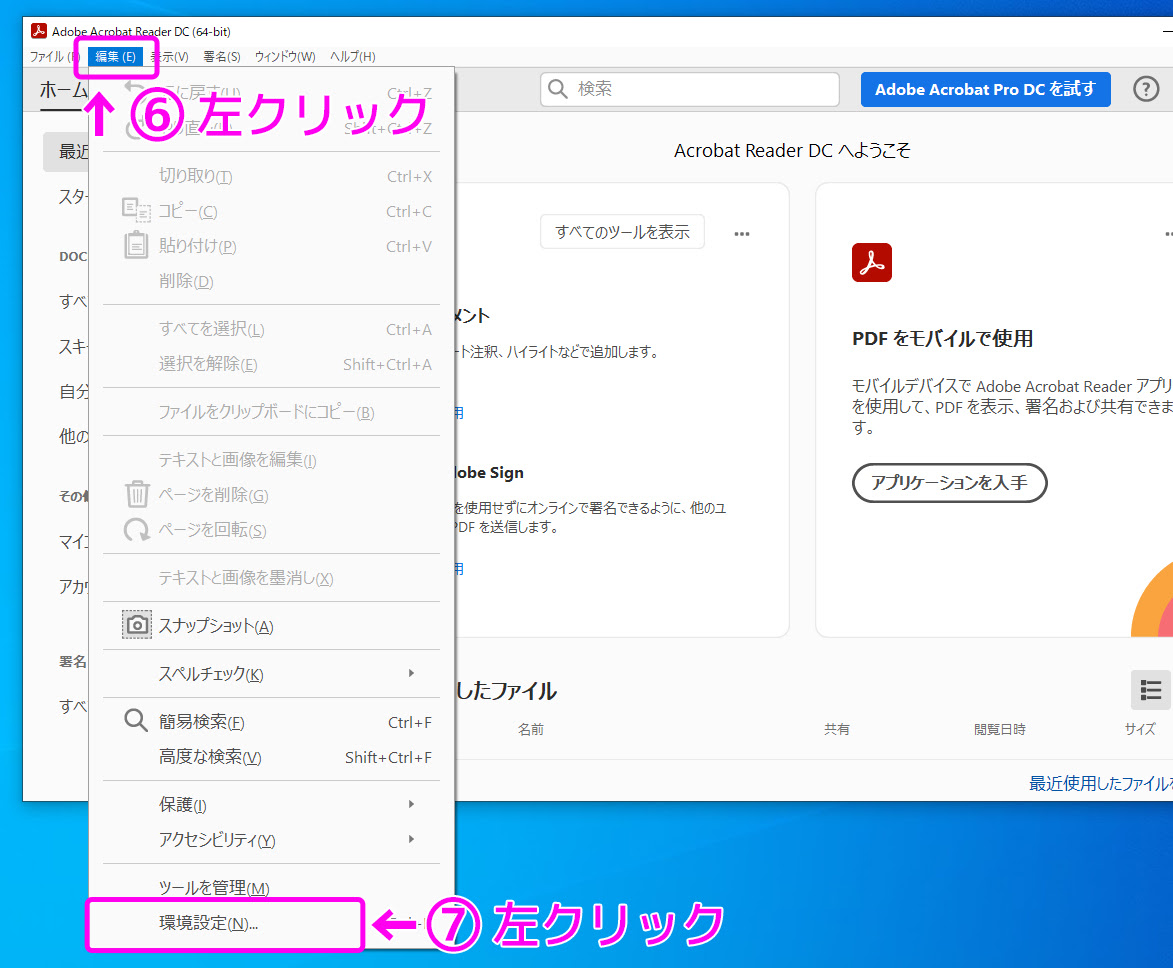
Task: Click the red Adobe PDF mobile icon
Action: click(871, 262)
